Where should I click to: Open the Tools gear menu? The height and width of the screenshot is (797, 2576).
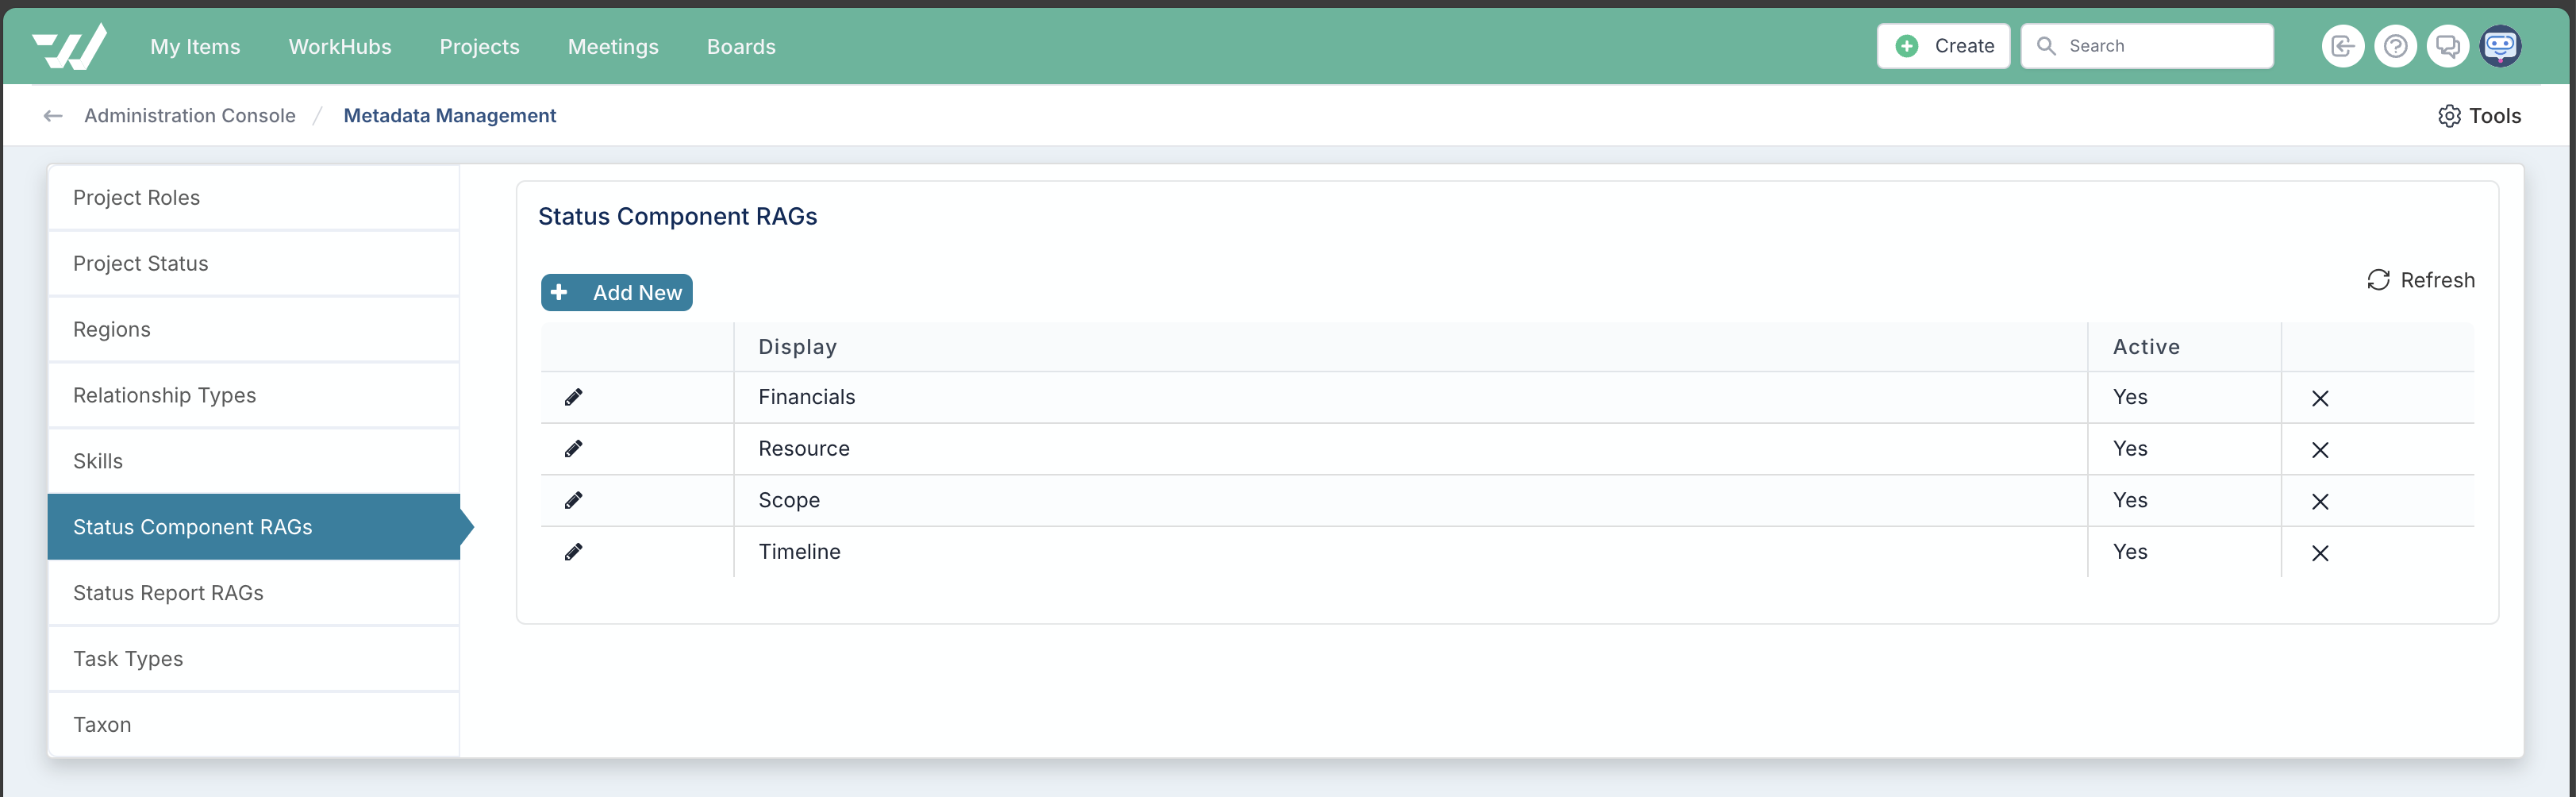coord(2479,116)
